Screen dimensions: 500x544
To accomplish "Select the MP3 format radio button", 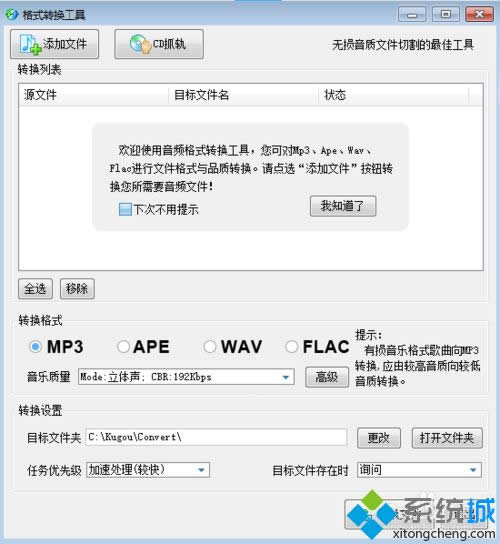I will [x=35, y=346].
